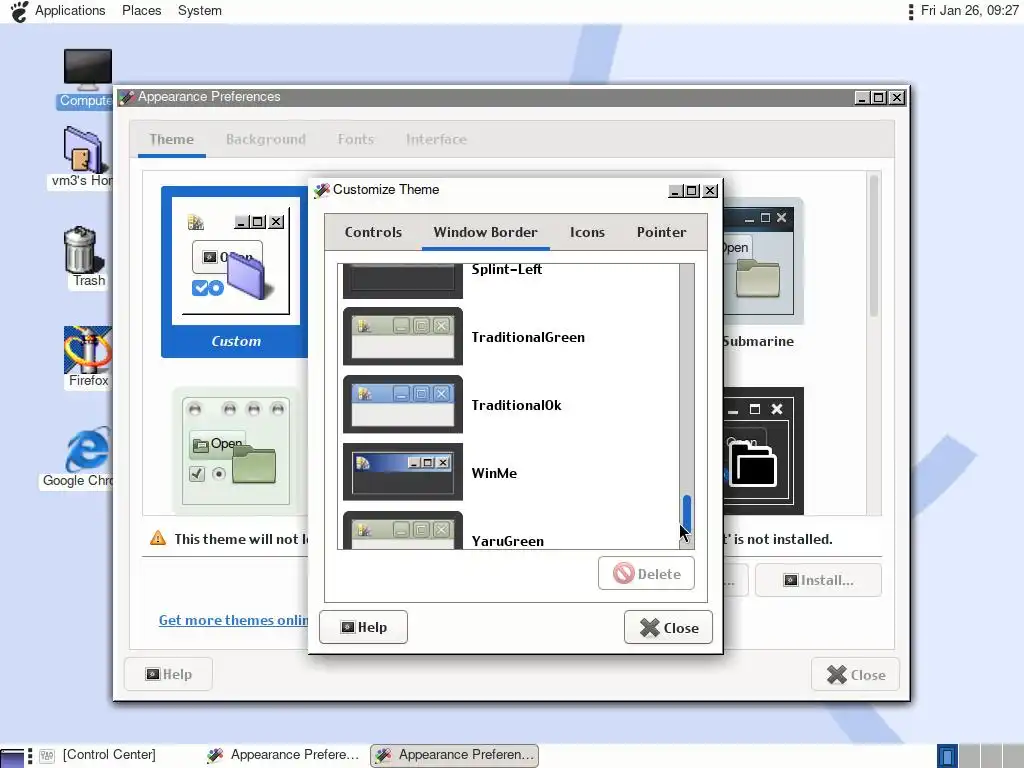Close Appearance Preferences via title bar X
This screenshot has height=768, width=1024.
pyautogui.click(x=897, y=98)
